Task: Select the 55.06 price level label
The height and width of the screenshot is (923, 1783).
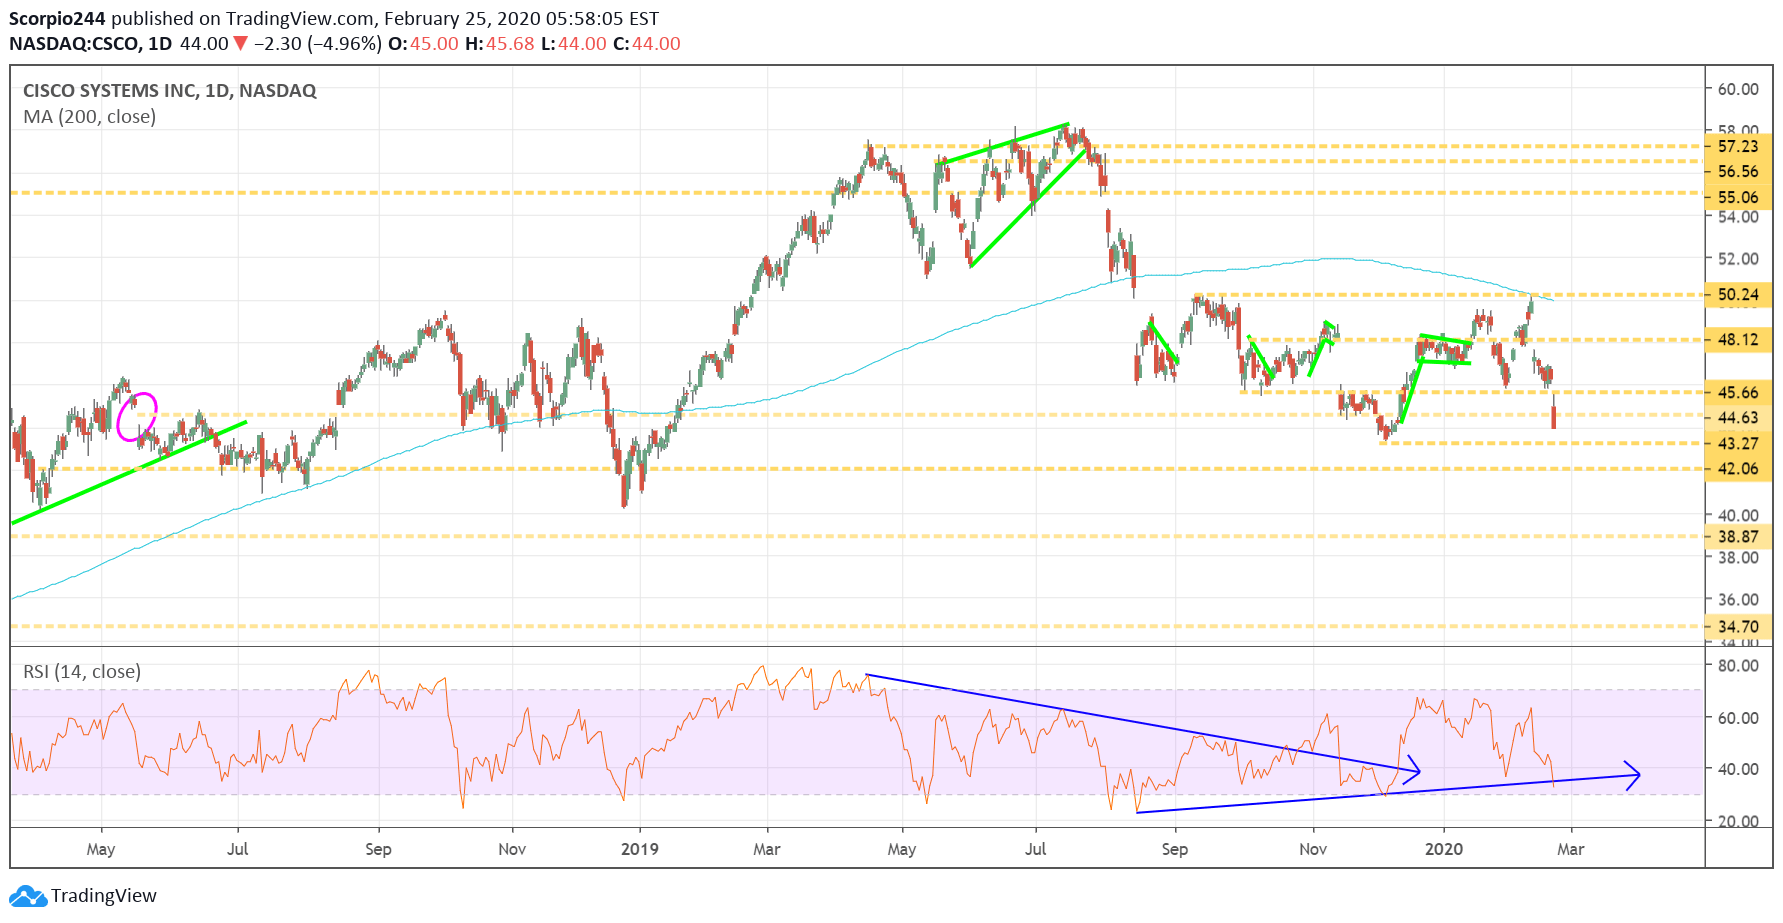Action: (x=1738, y=198)
